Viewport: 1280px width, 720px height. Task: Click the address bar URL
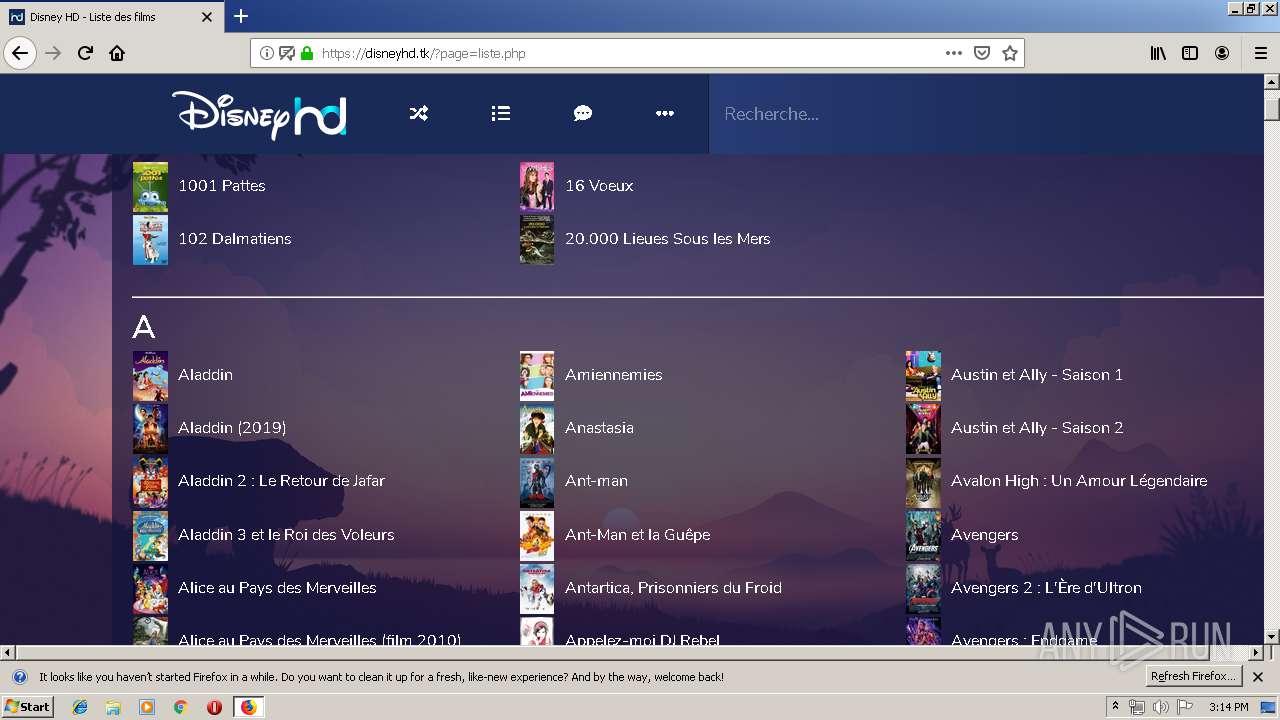point(423,53)
